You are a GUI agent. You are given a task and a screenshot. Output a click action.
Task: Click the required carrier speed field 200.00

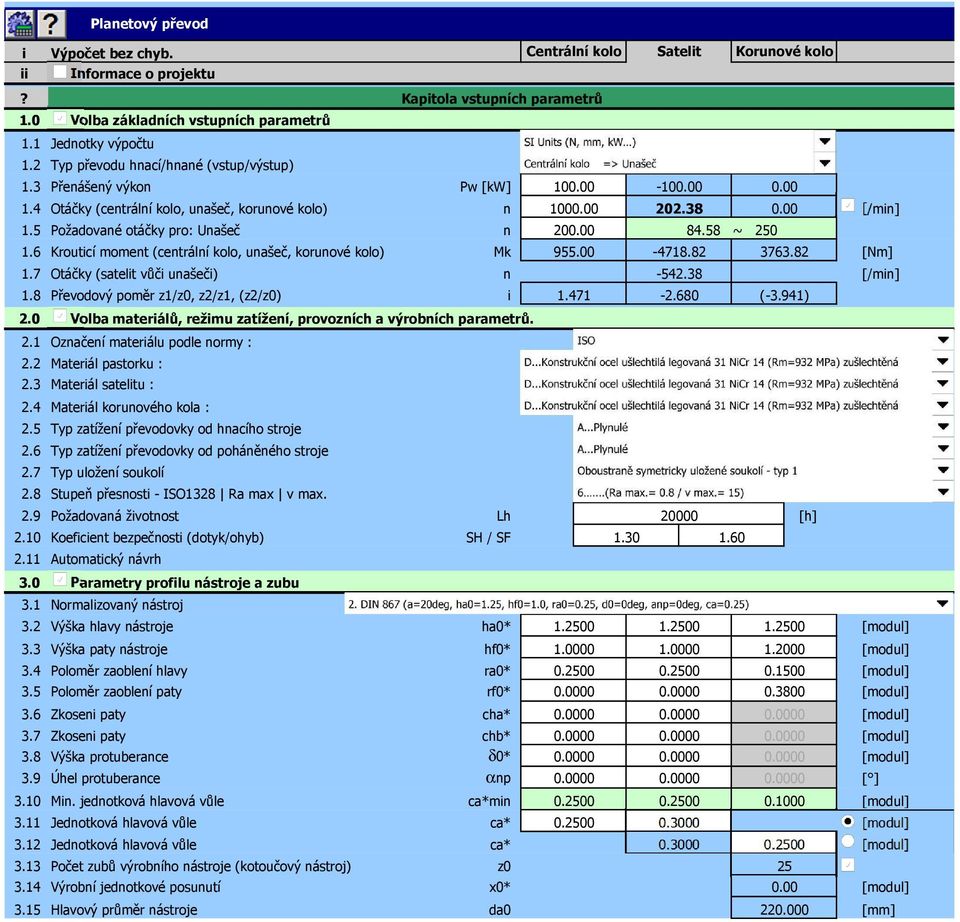(x=574, y=230)
